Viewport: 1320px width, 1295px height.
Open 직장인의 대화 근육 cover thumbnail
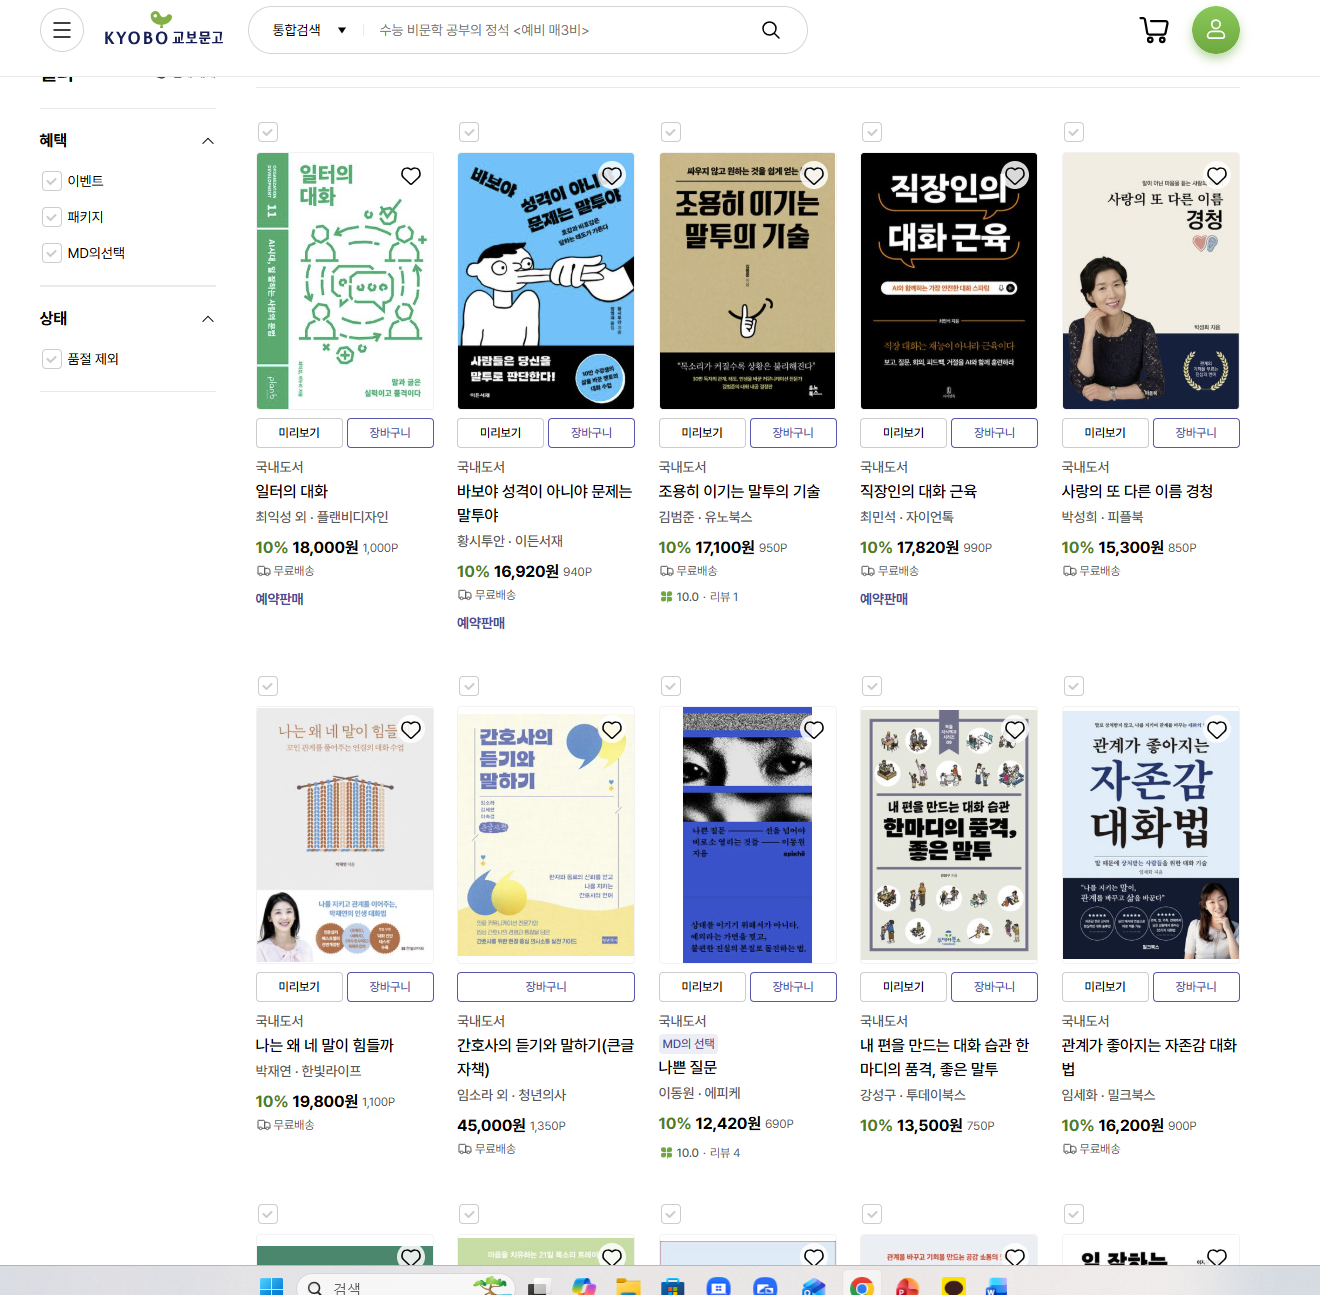pos(949,281)
